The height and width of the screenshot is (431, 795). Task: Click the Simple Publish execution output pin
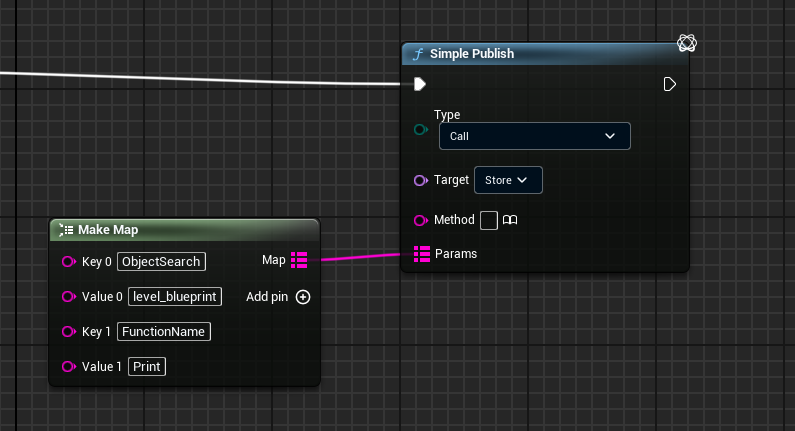click(x=670, y=84)
